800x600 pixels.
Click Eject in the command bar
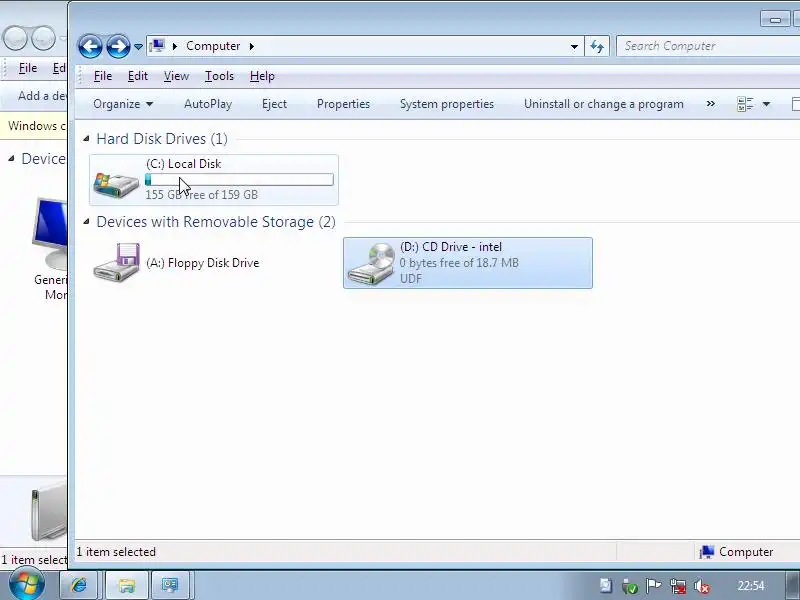click(x=274, y=104)
